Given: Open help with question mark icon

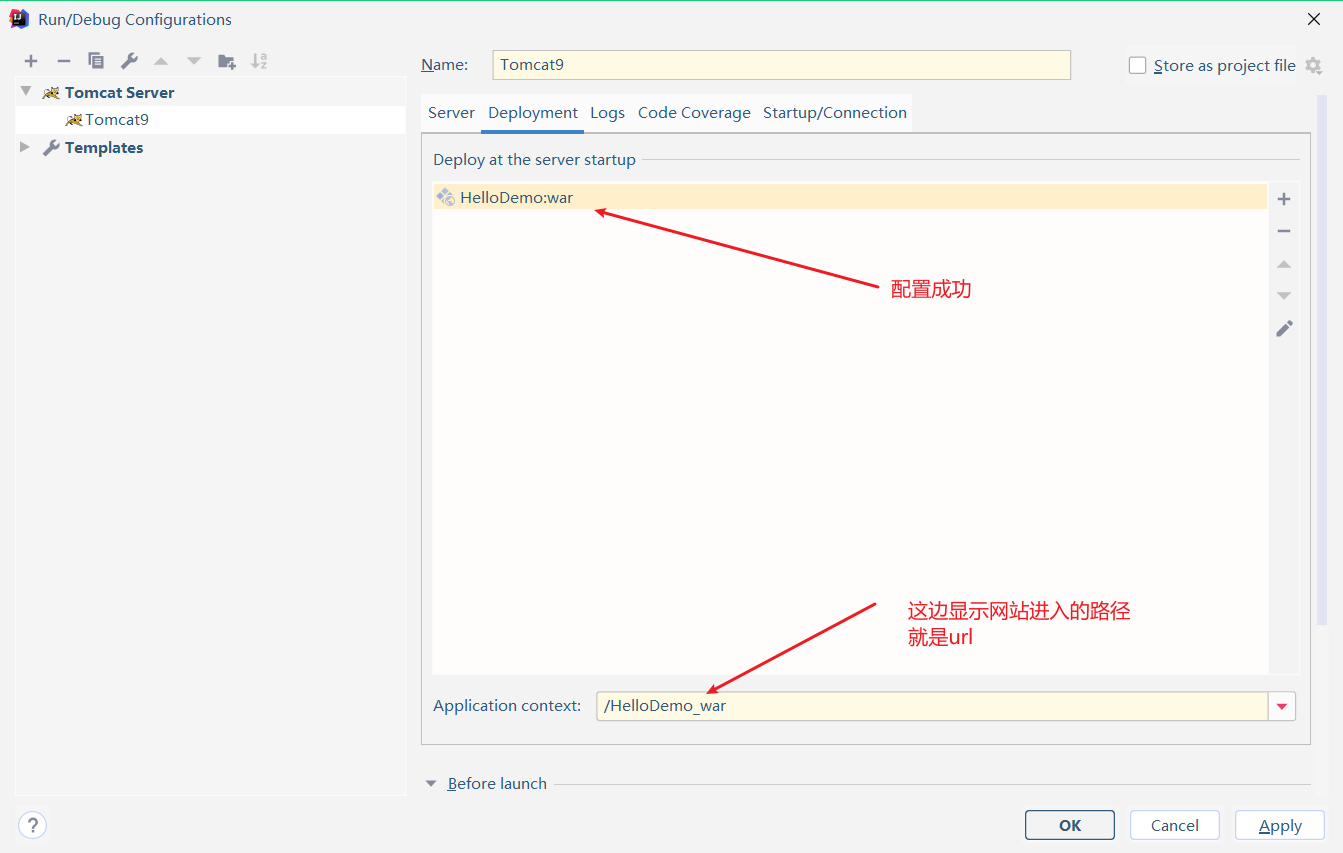Looking at the screenshot, I should pos(33,825).
